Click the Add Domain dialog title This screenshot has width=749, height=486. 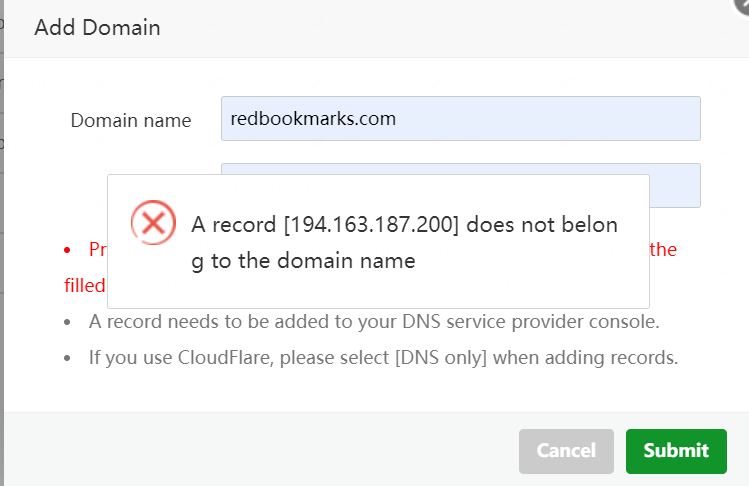97,27
